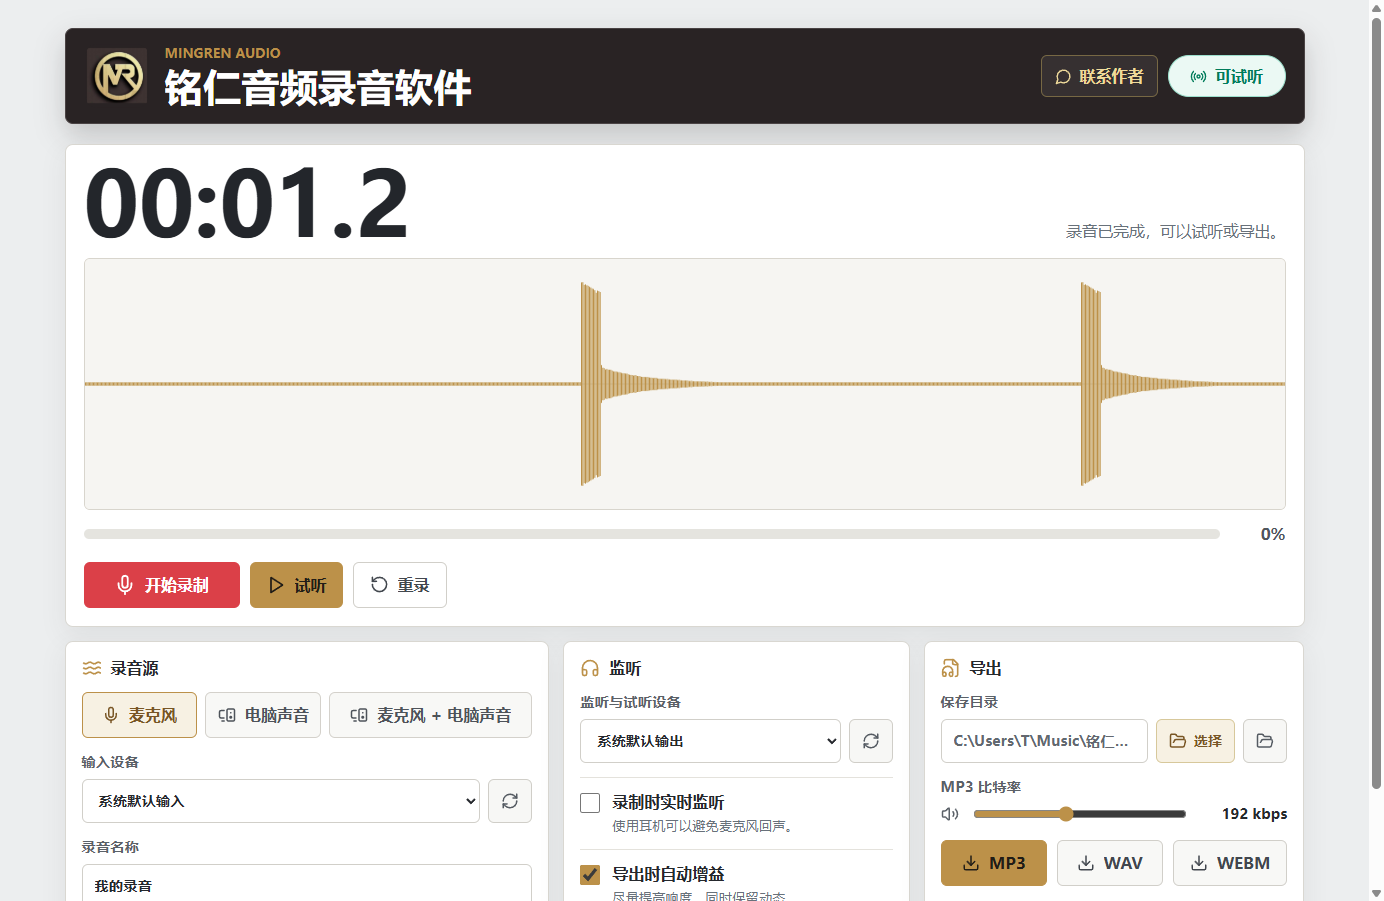Click the playback progress bar
Screen dimensions: 1384x901
[x=652, y=534]
